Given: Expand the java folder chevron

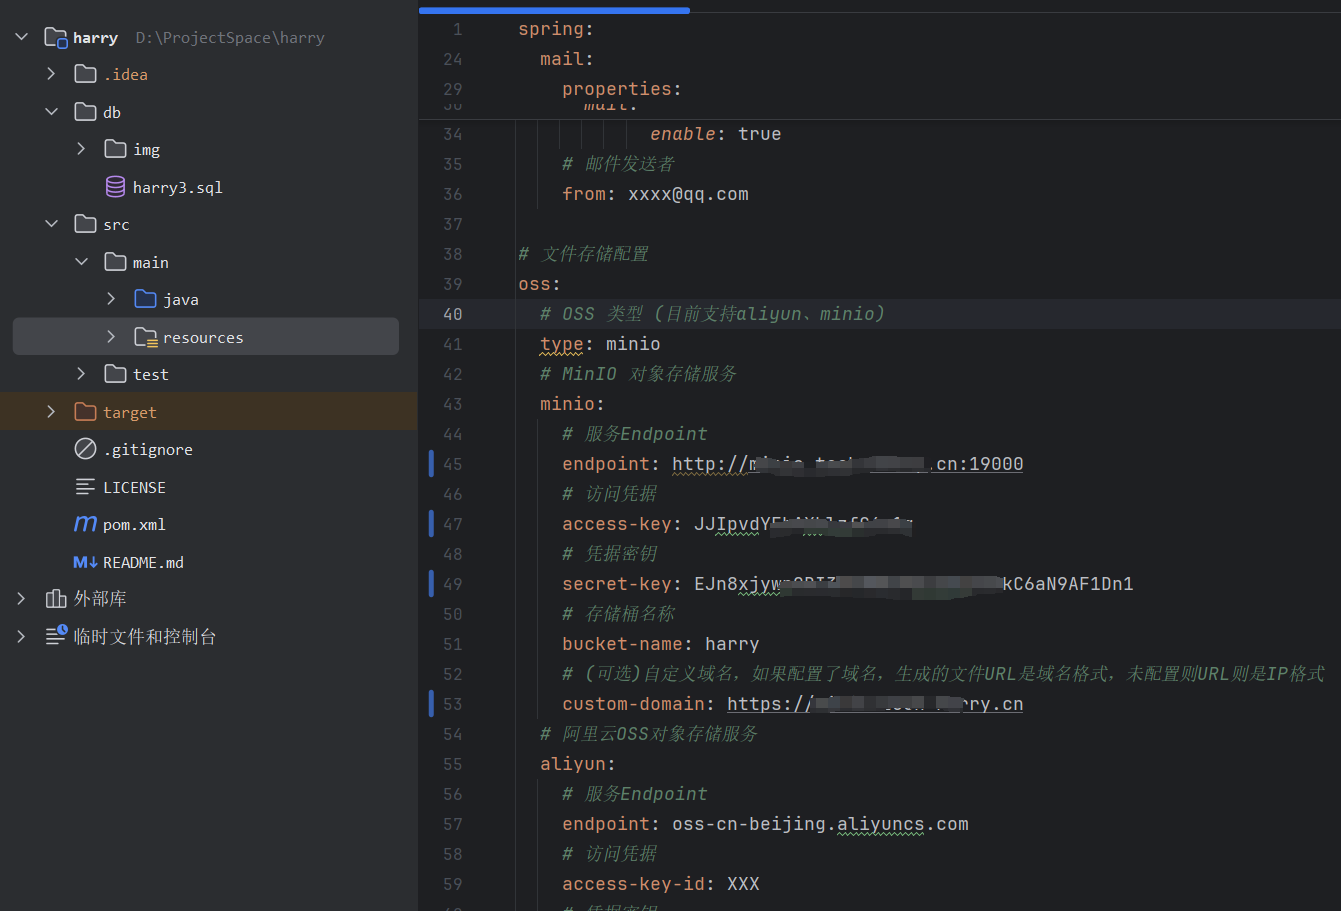Looking at the screenshot, I should (x=111, y=299).
